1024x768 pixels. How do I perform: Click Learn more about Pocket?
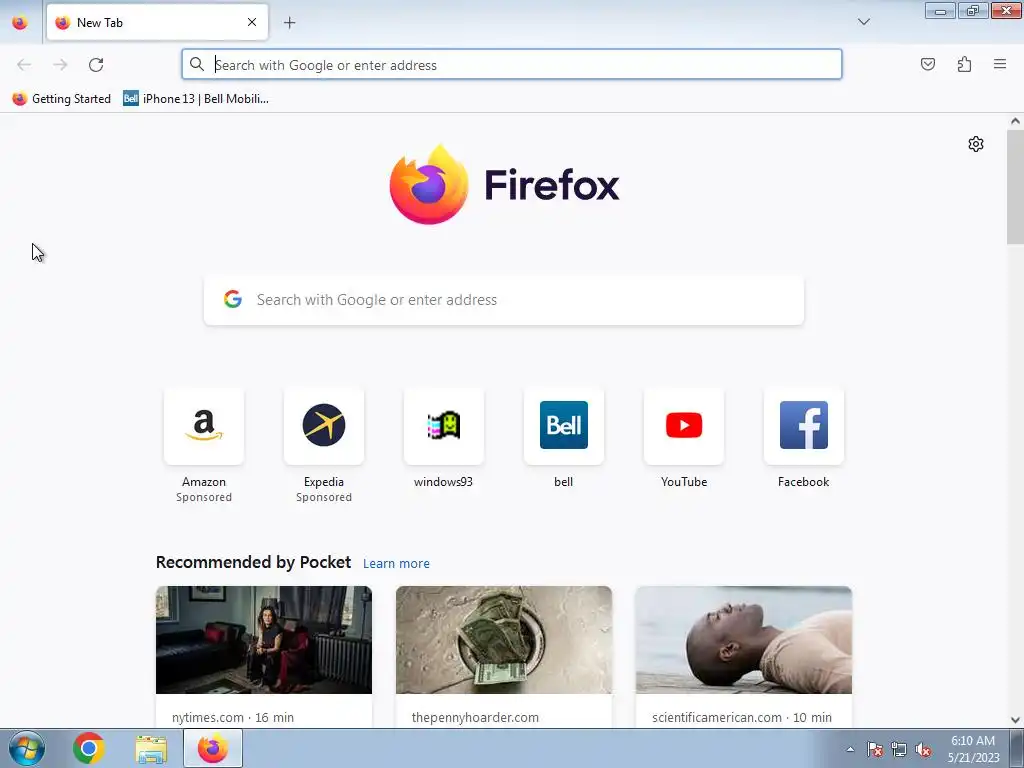click(396, 563)
